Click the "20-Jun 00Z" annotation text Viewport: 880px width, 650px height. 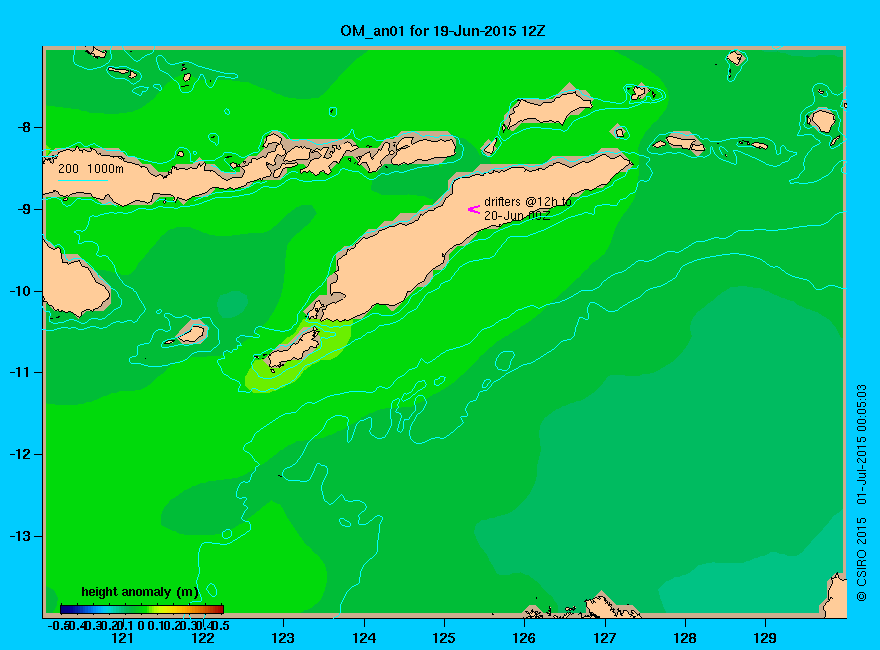click(x=517, y=216)
